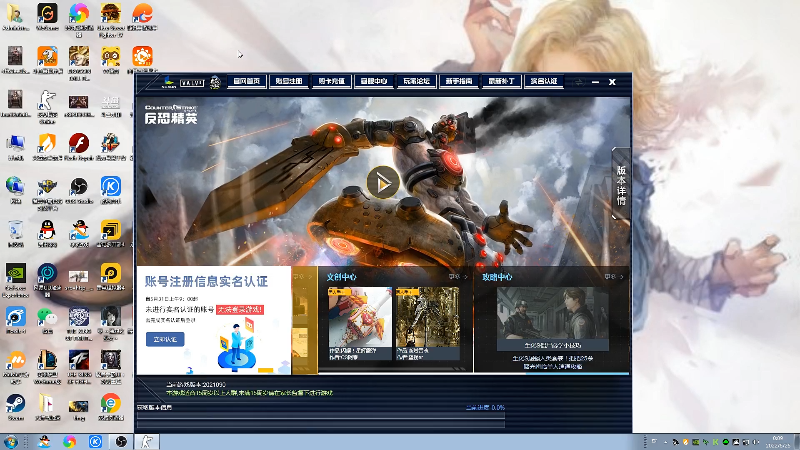Open the Windows Start menu
This screenshot has width=800, height=450.
10,441
